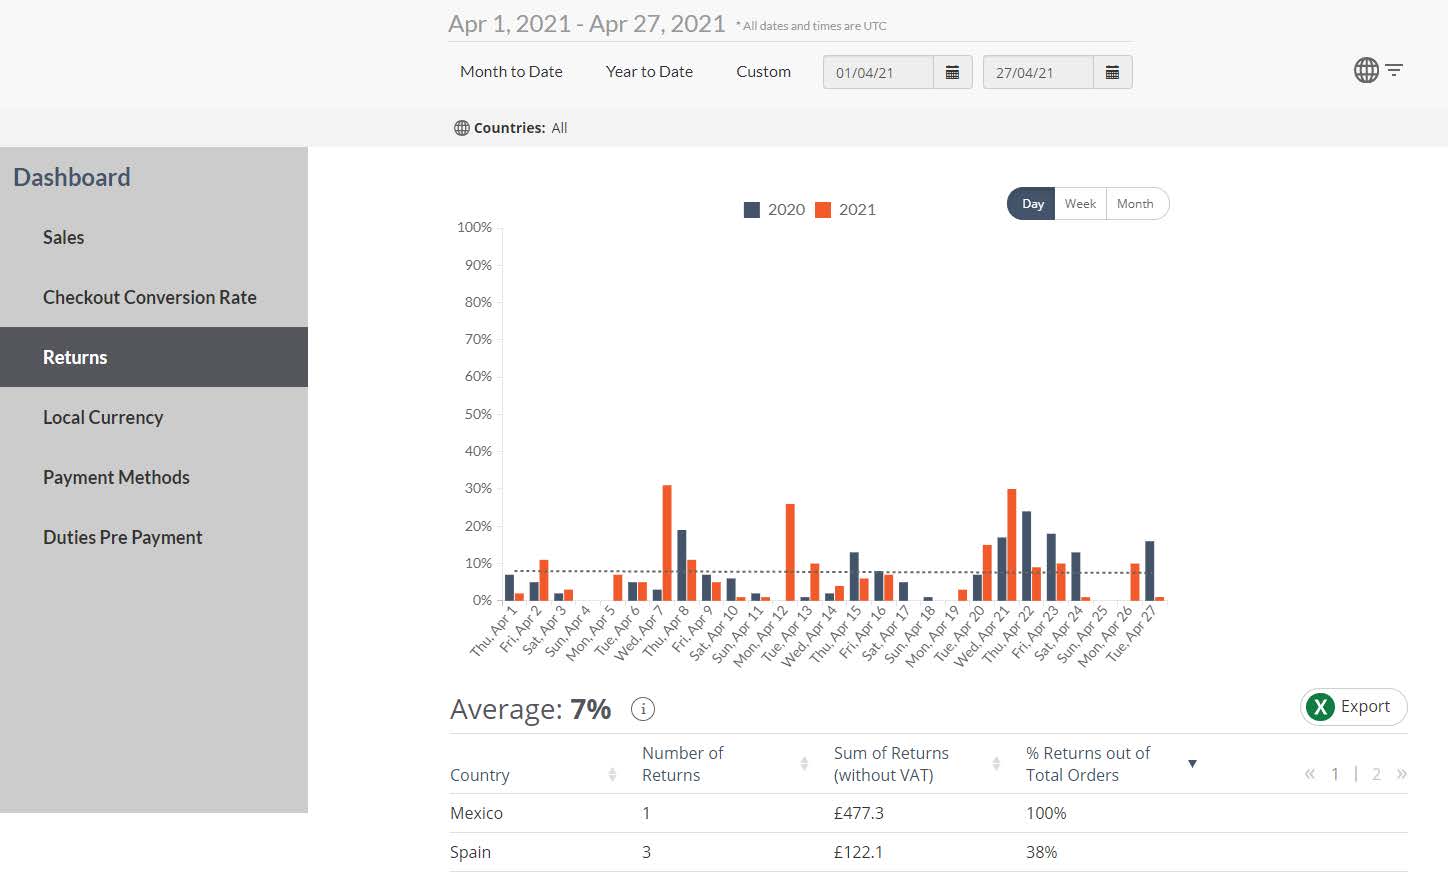Click the dark 2020 bar for Tue, Apr 27

pyautogui.click(x=1150, y=571)
